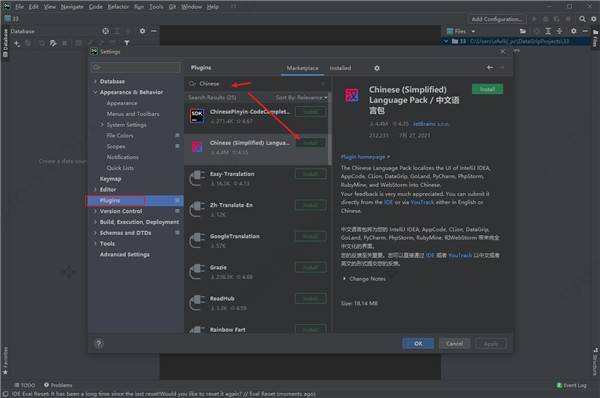Image resolution: width=600 pixels, height=398 pixels.
Task: Click OK in Settings dialog
Action: click(x=418, y=344)
